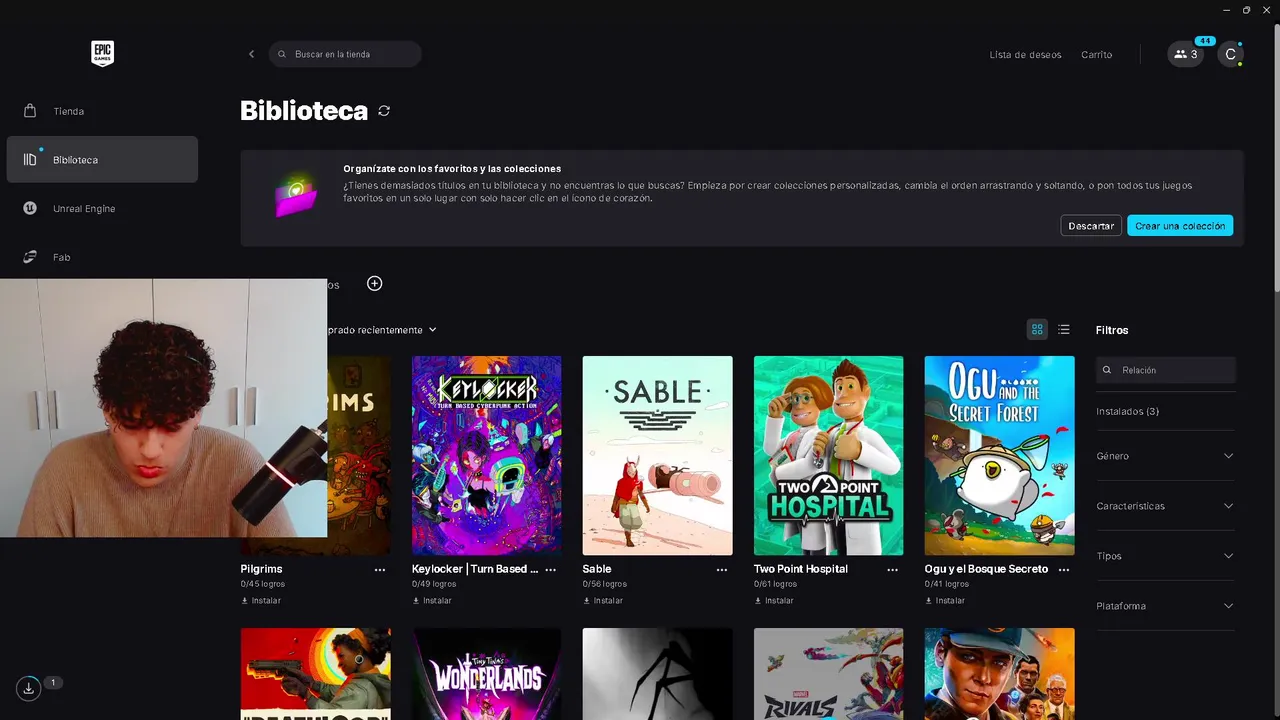Open Lista de deseos
Screen dimensions: 1280x720
click(x=1025, y=55)
